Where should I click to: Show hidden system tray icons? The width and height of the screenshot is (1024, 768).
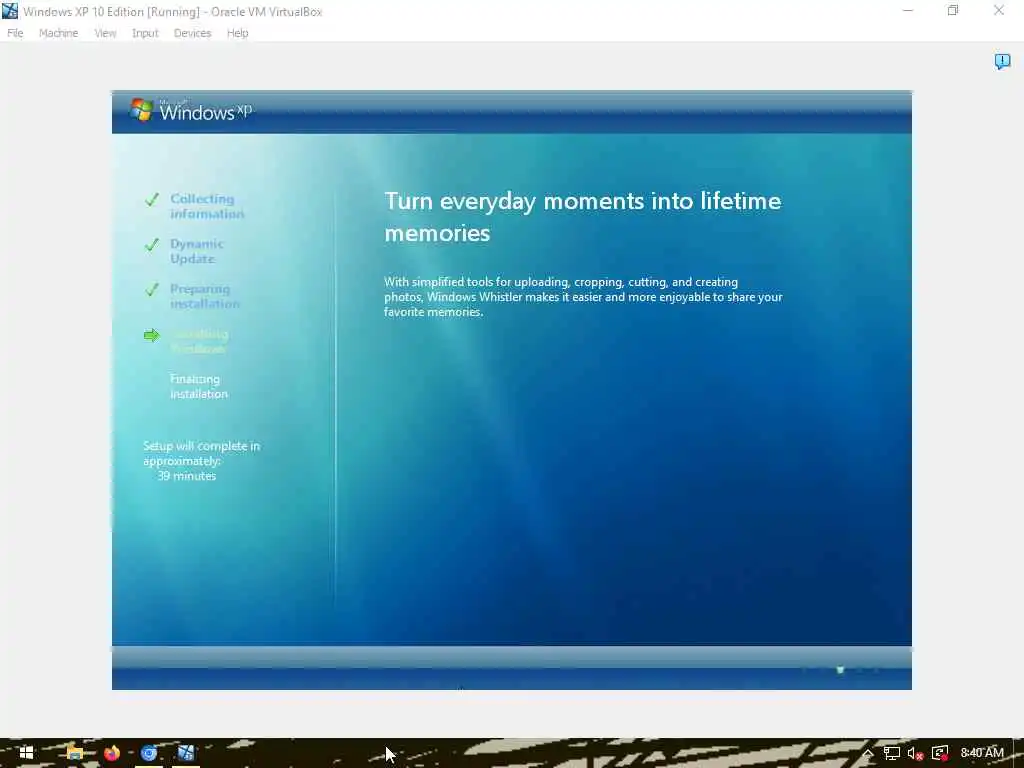[x=867, y=753]
